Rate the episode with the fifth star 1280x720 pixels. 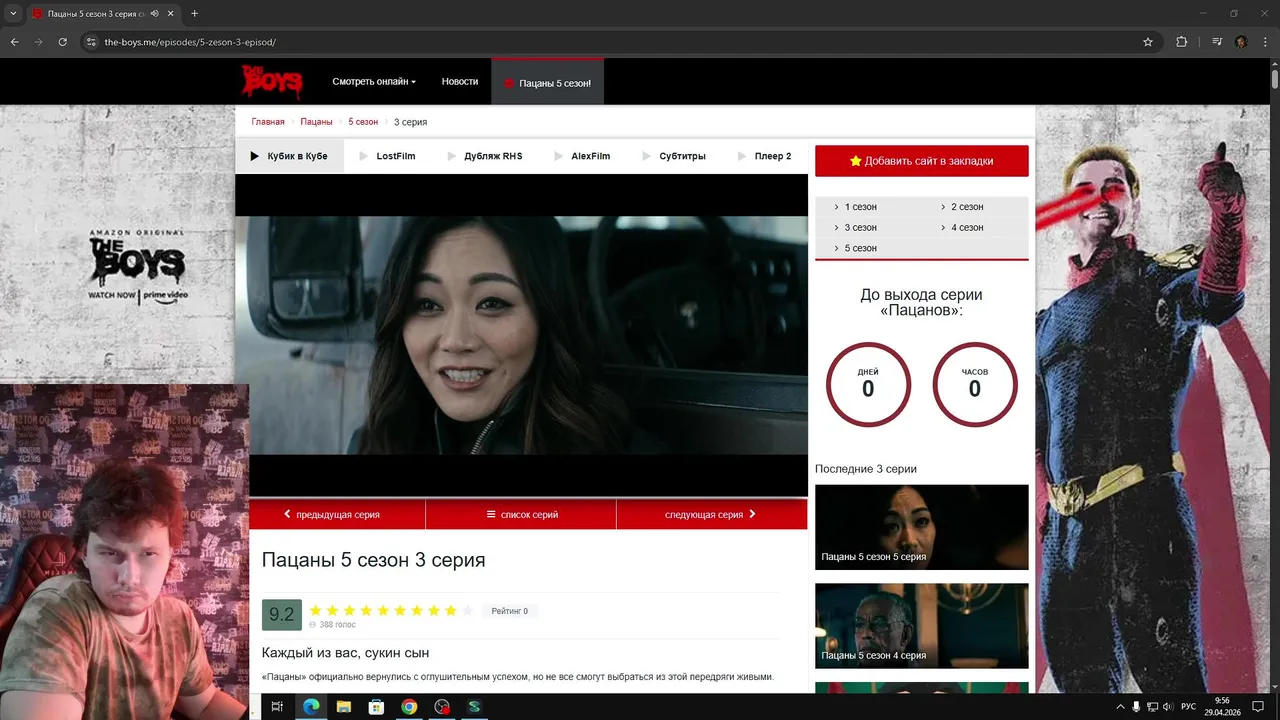[383, 610]
